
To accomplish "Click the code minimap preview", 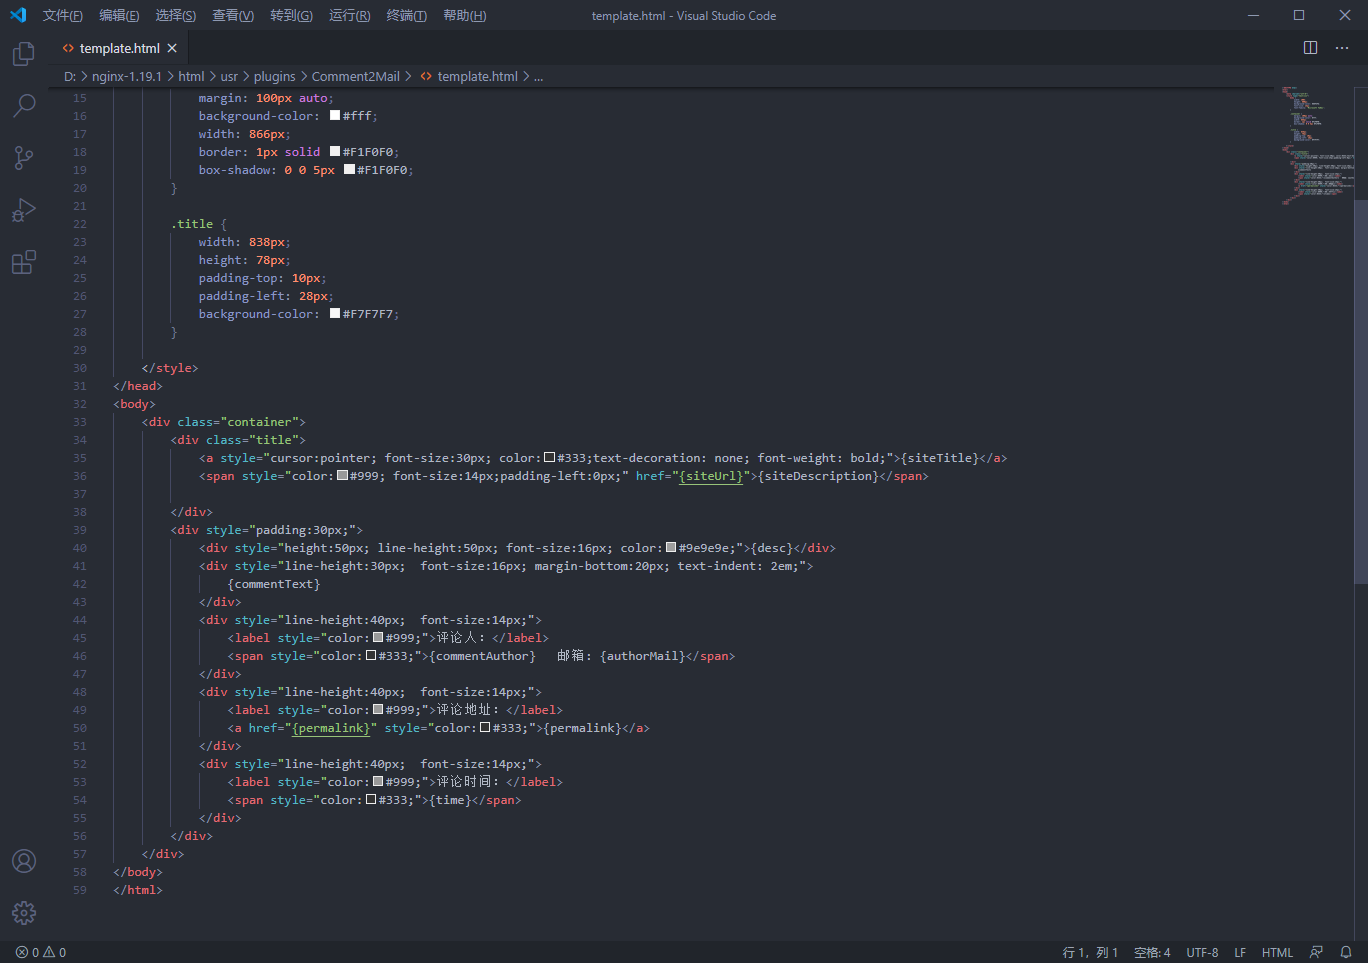I will tap(1317, 145).
